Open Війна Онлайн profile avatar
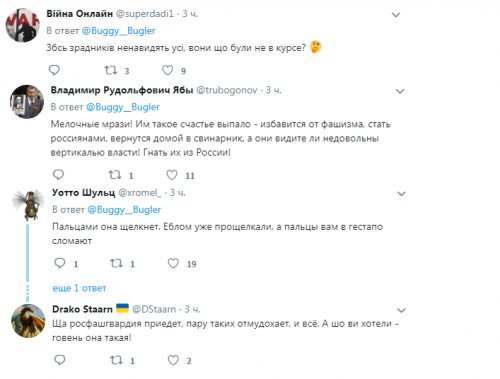 click(23, 25)
